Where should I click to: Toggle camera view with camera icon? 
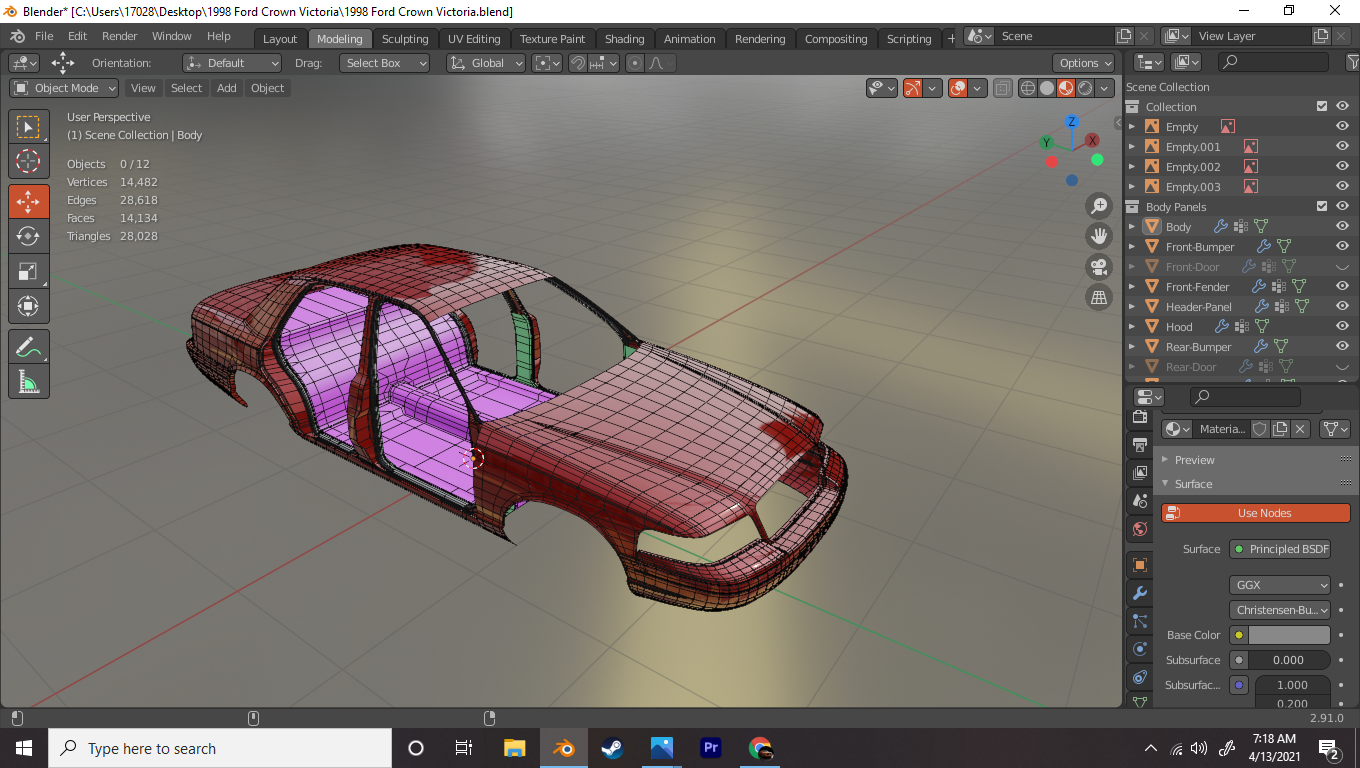click(x=1099, y=267)
